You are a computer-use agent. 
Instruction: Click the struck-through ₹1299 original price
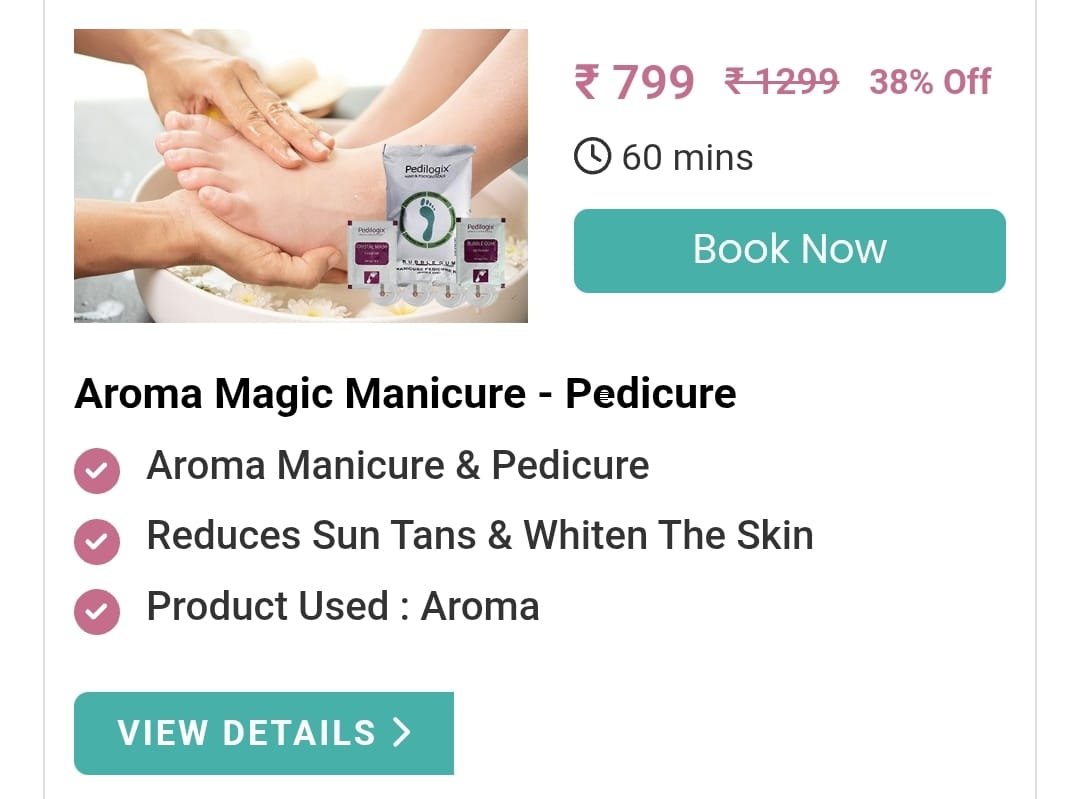(x=782, y=81)
